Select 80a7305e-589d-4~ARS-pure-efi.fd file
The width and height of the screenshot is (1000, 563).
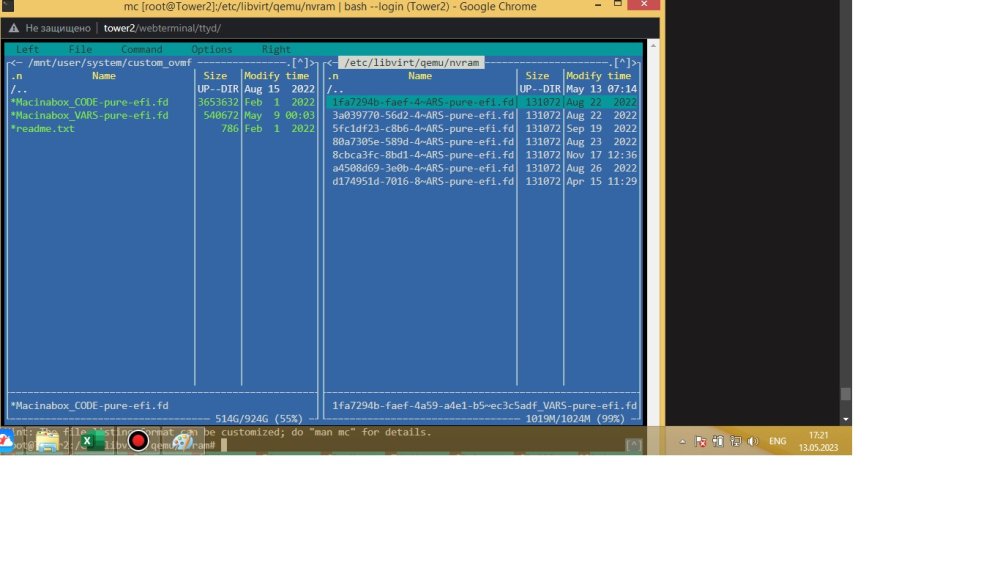pyautogui.click(x=423, y=142)
